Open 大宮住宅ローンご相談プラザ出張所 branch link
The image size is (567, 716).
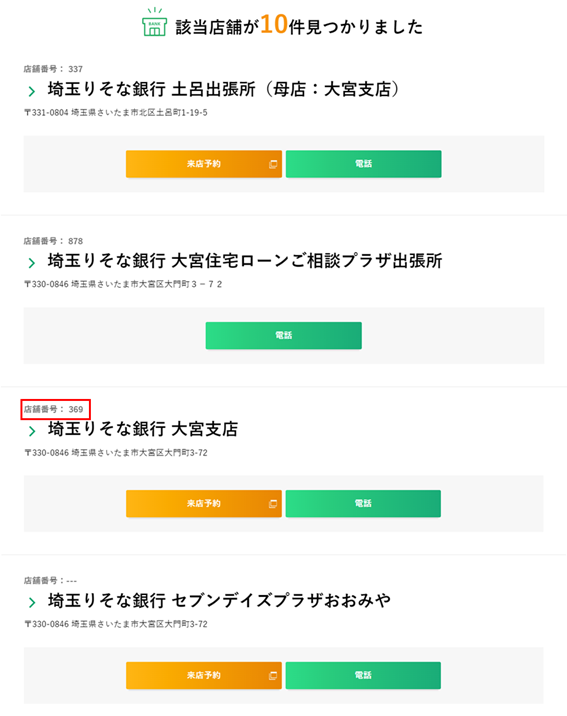pos(245,261)
